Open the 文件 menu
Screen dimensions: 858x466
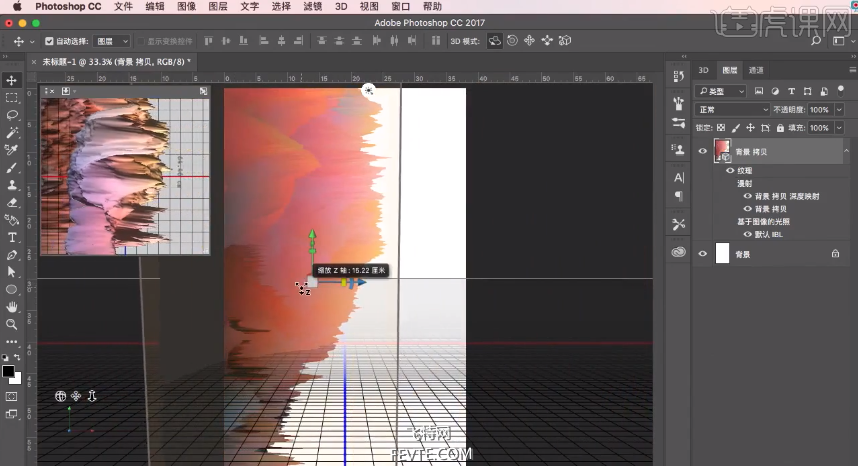click(x=123, y=7)
